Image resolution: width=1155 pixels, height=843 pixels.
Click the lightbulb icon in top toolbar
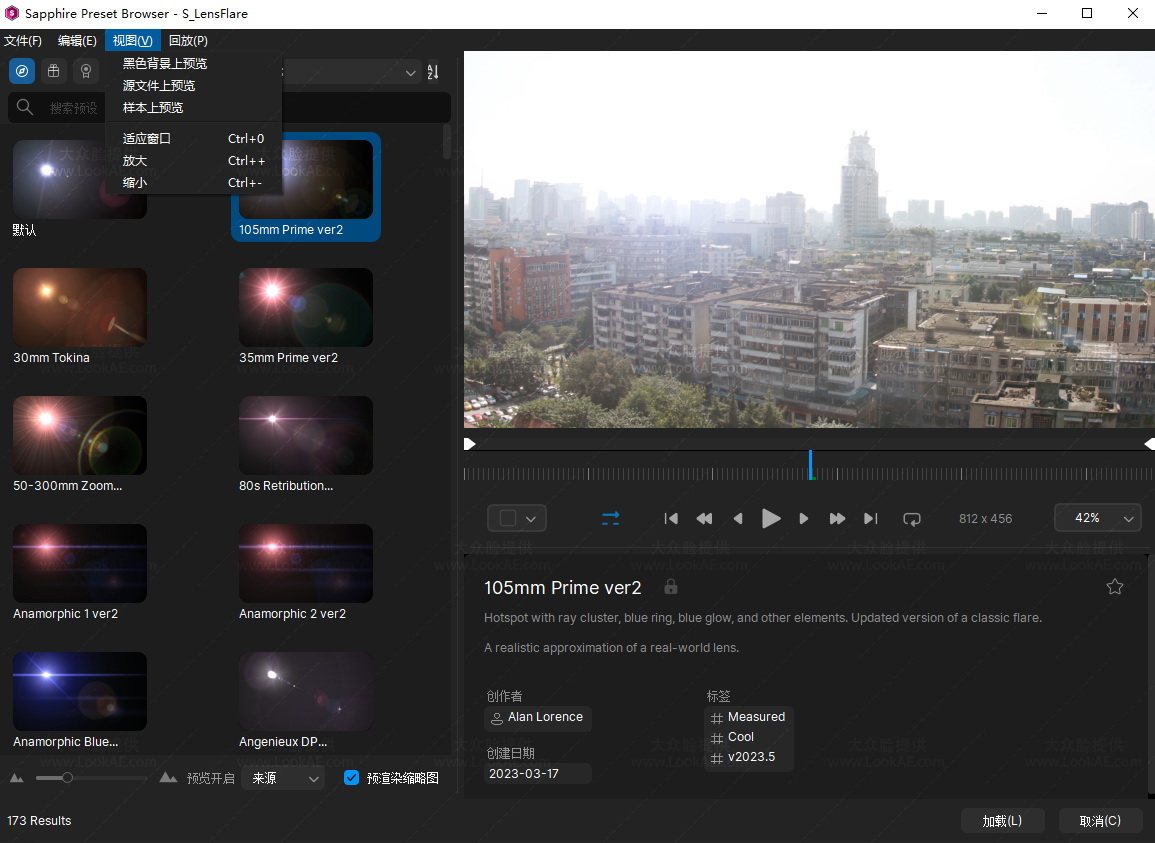86,71
